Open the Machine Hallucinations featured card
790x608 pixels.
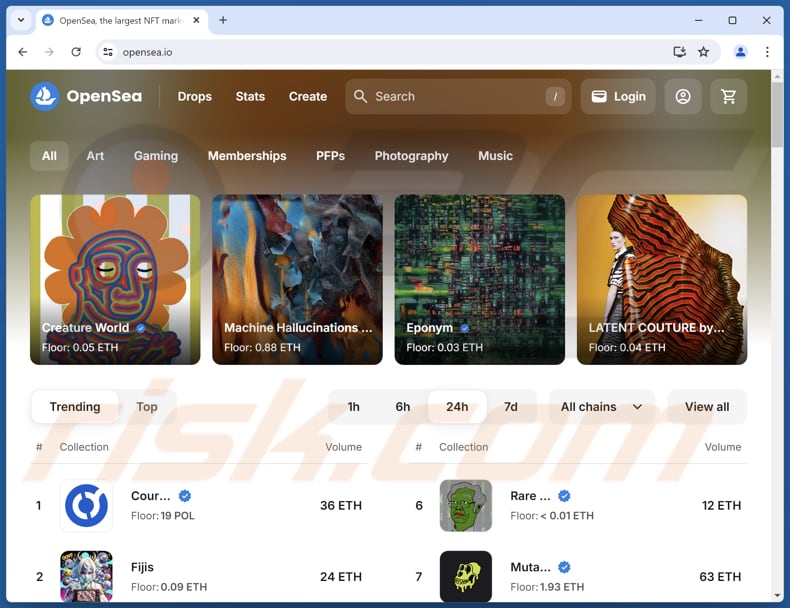point(297,280)
